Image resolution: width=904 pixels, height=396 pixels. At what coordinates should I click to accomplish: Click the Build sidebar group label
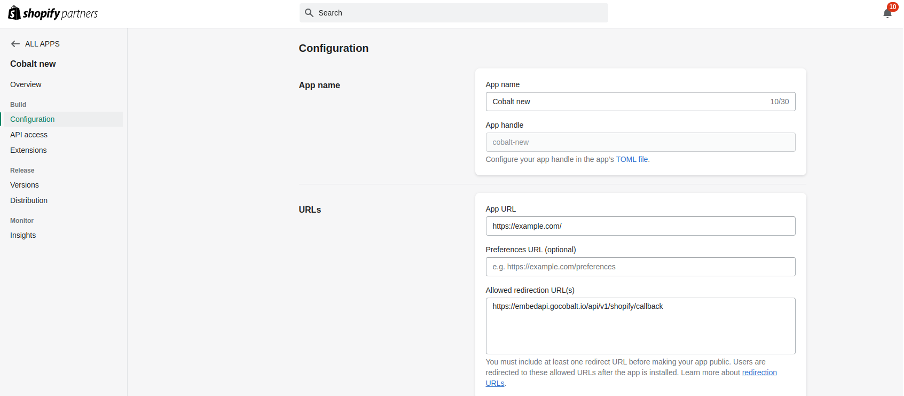point(18,104)
